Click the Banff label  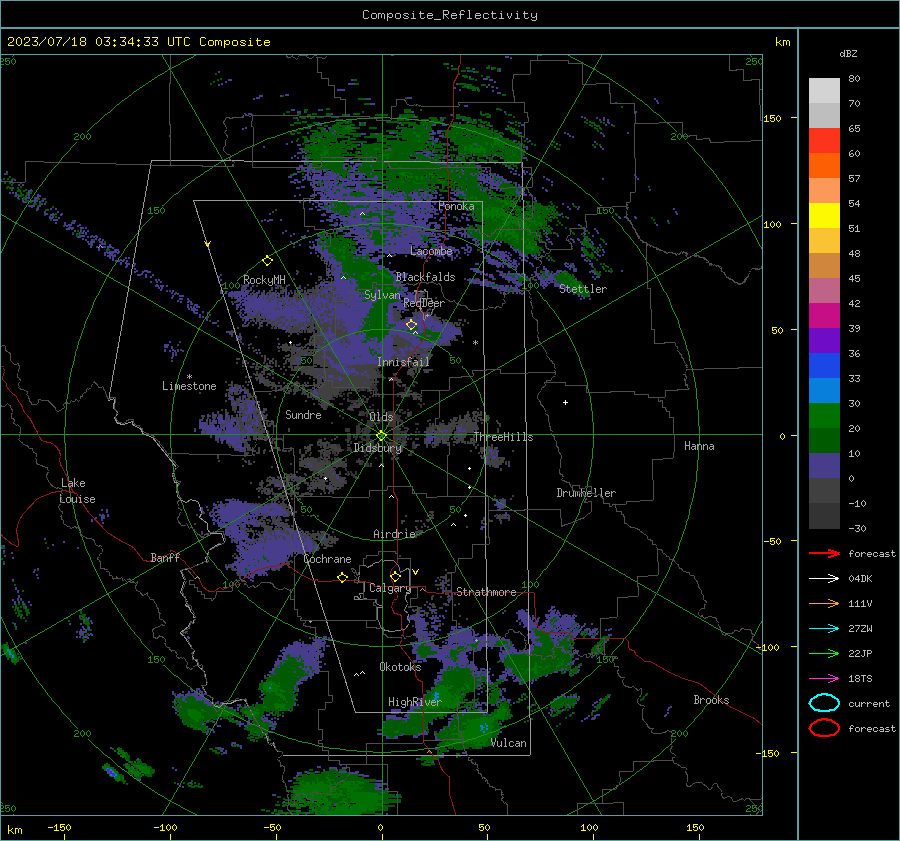[165, 558]
